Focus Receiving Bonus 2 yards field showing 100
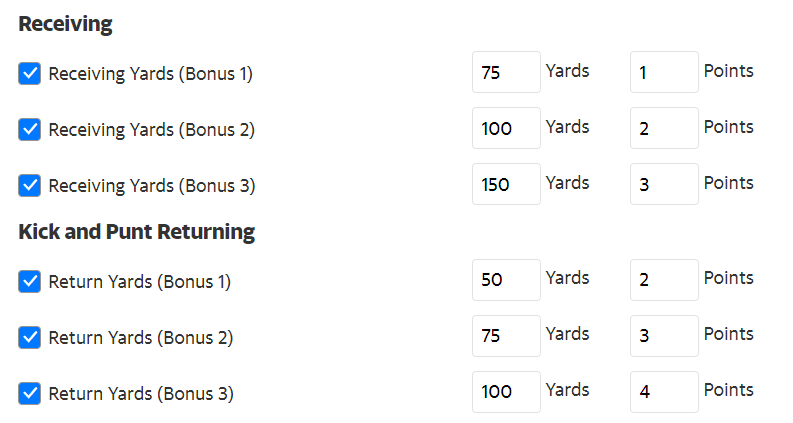Image resolution: width=793 pixels, height=423 pixels. click(x=506, y=129)
